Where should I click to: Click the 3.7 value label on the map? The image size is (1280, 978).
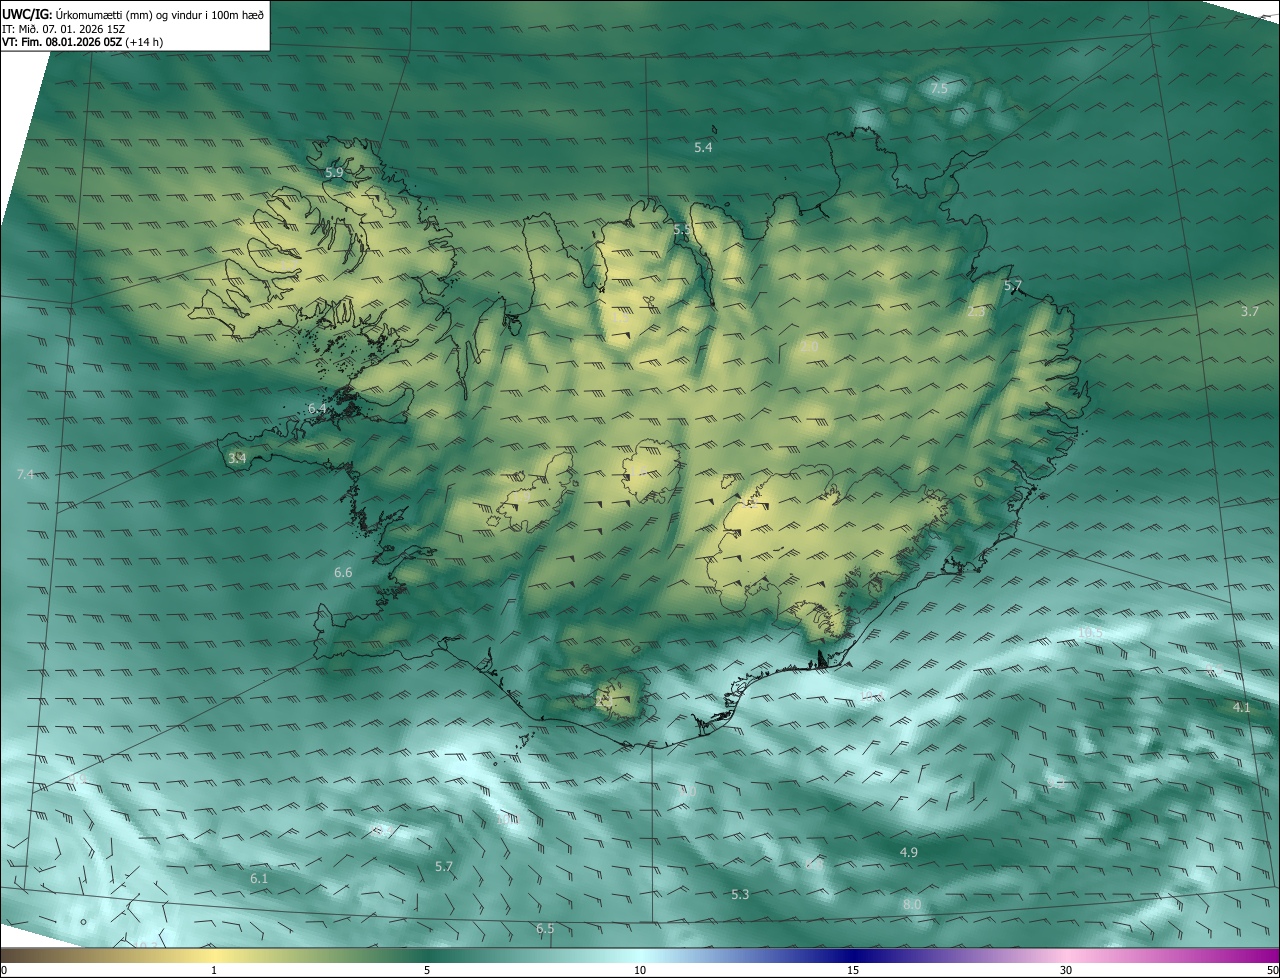[1249, 312]
